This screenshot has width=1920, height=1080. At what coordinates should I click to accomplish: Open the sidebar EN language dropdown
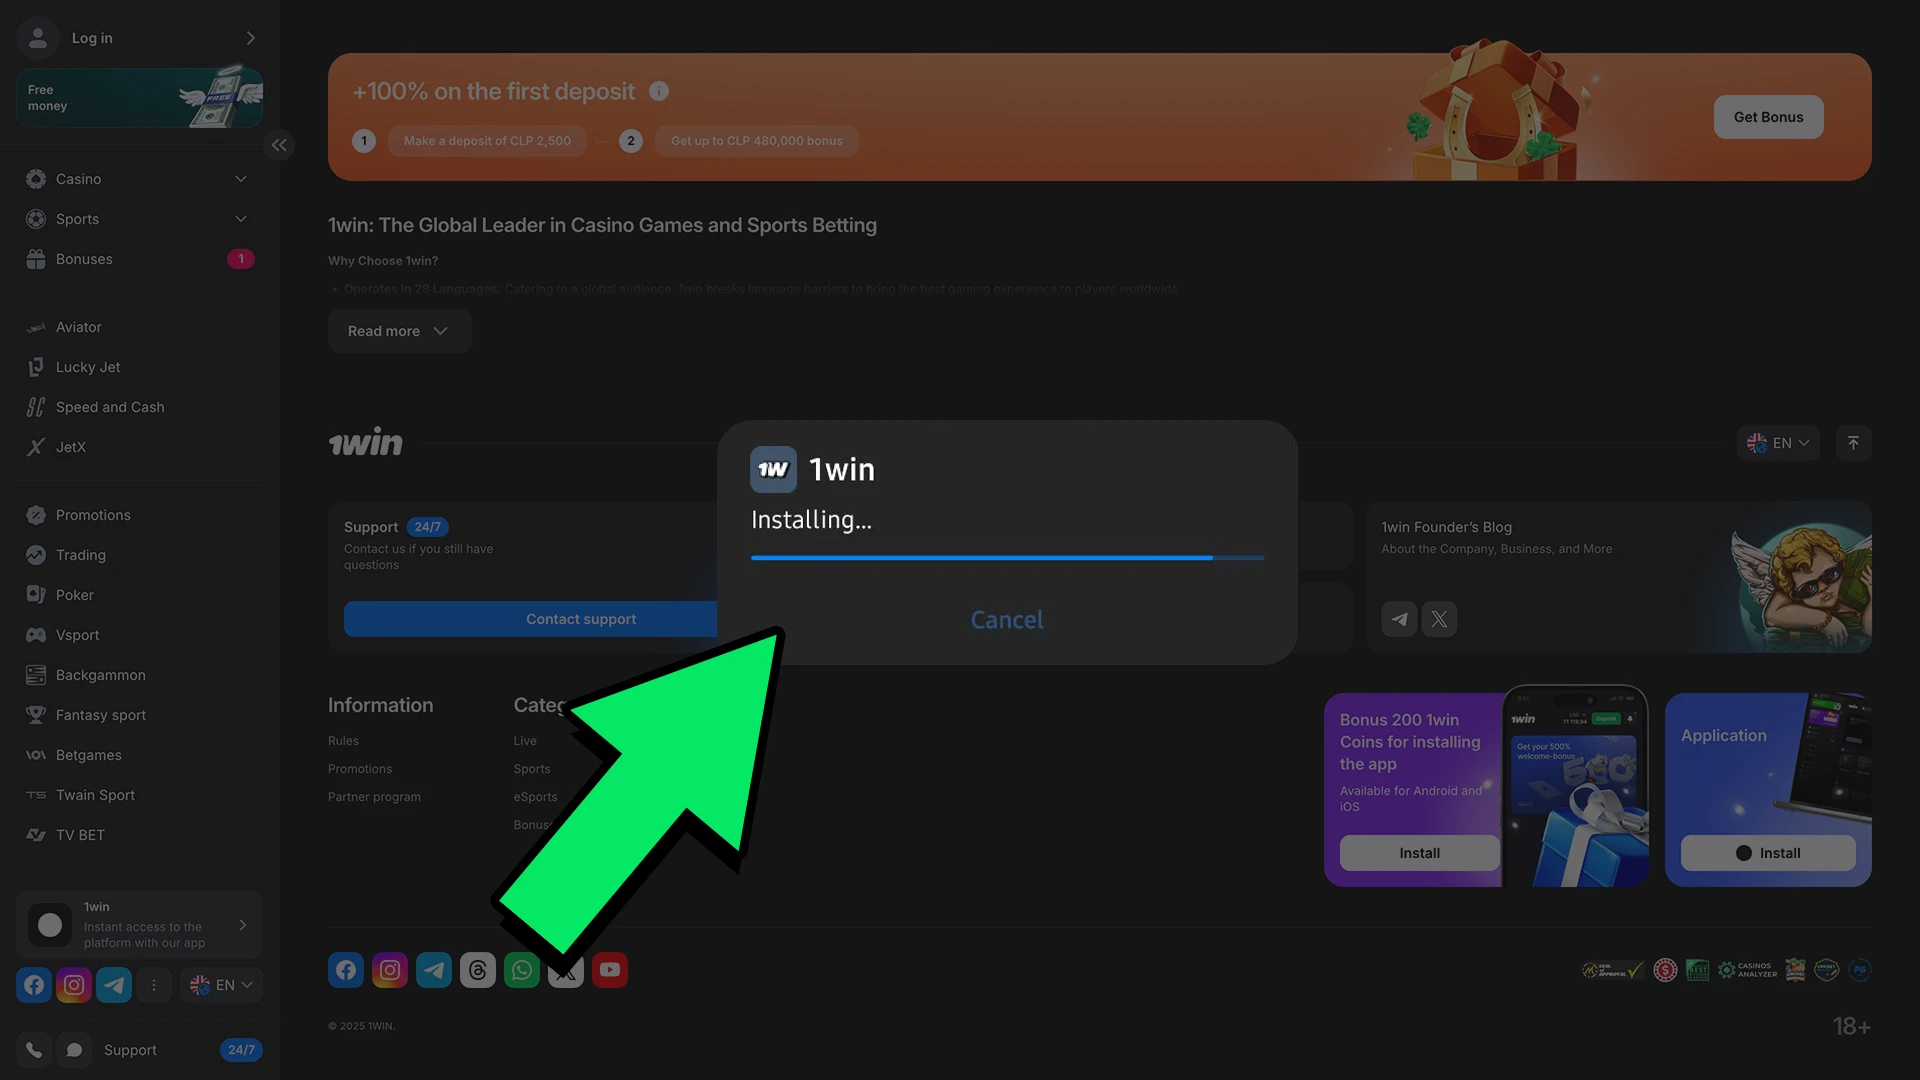[221, 985]
